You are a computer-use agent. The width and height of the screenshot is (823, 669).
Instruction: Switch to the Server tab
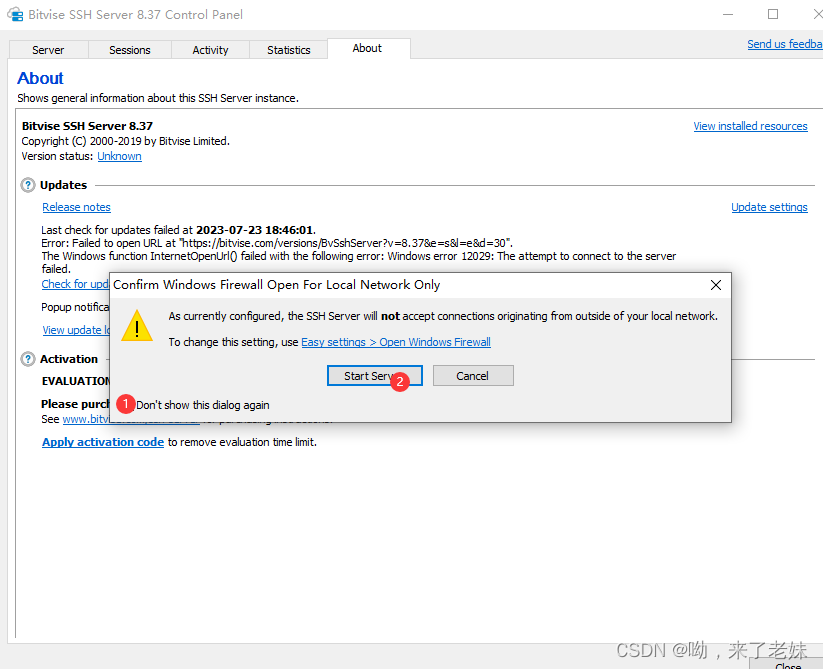(48, 49)
